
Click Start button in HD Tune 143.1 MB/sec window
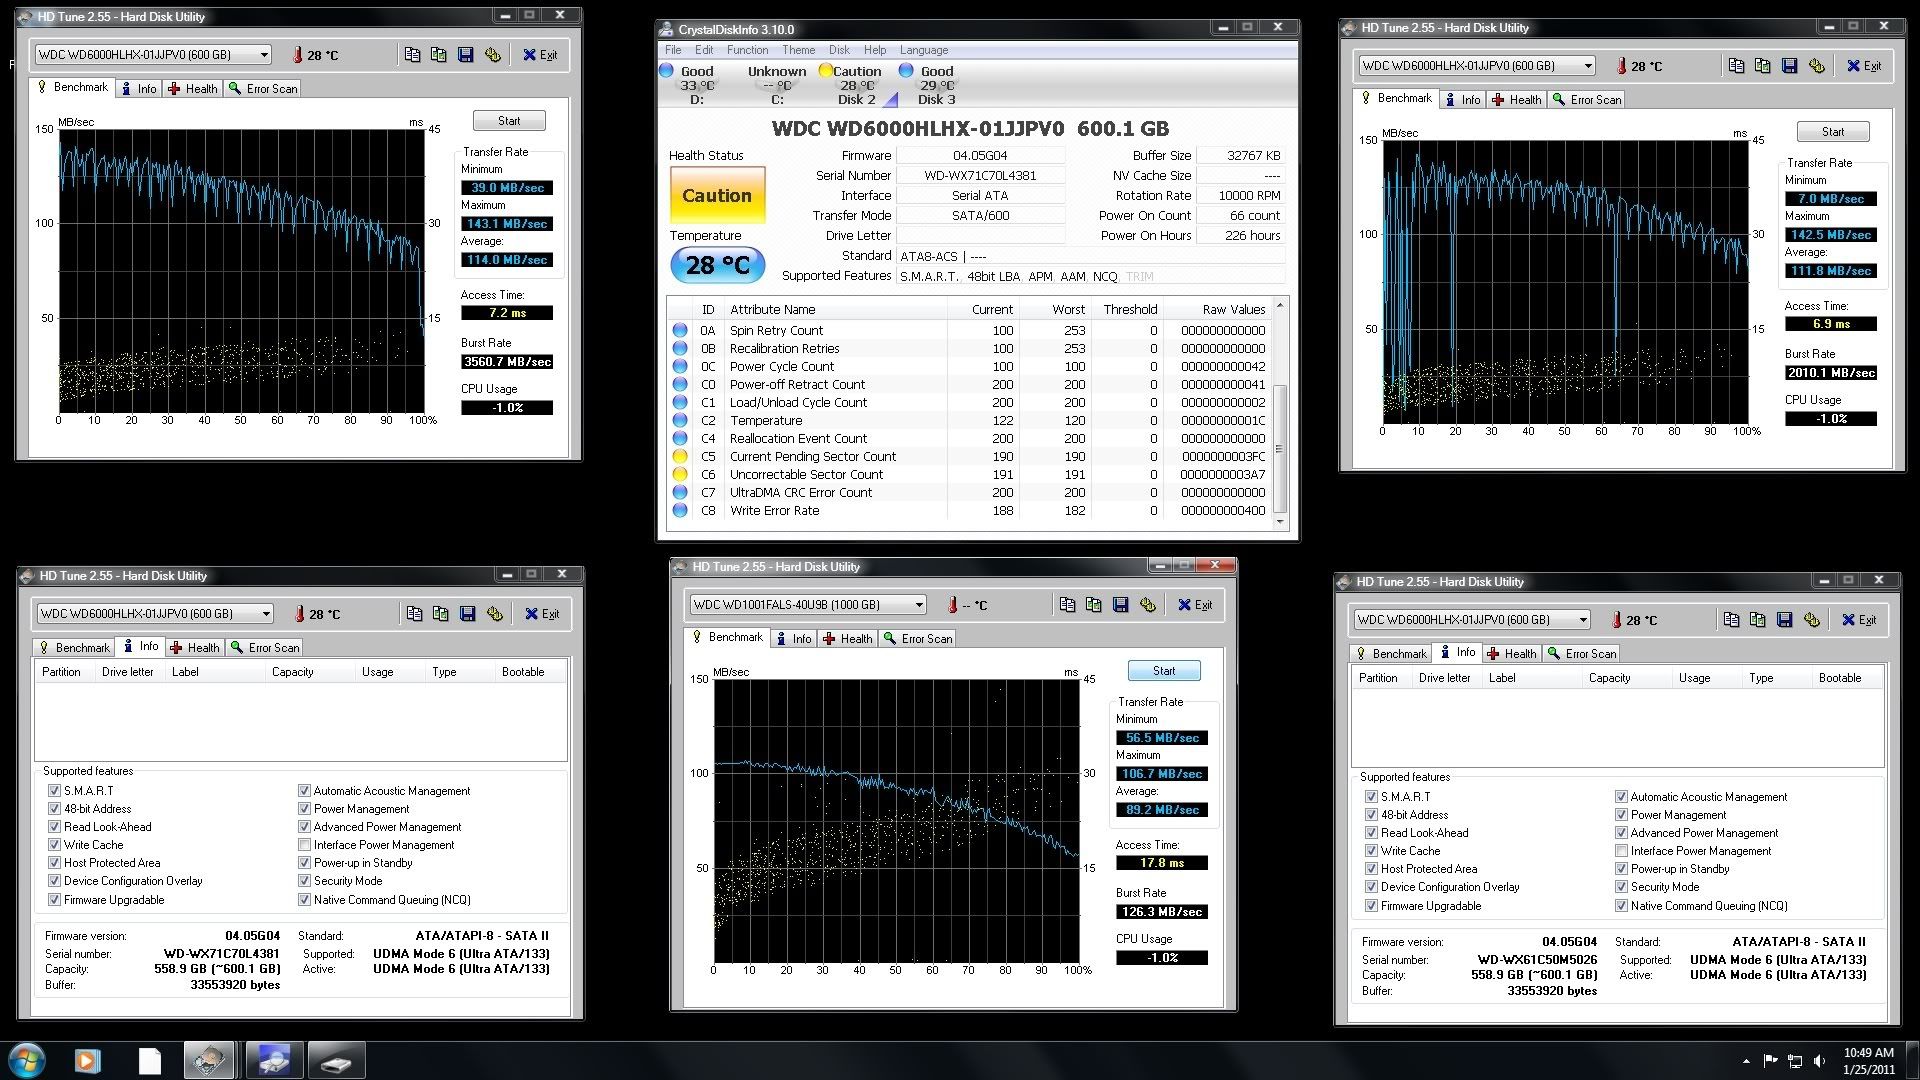509,121
